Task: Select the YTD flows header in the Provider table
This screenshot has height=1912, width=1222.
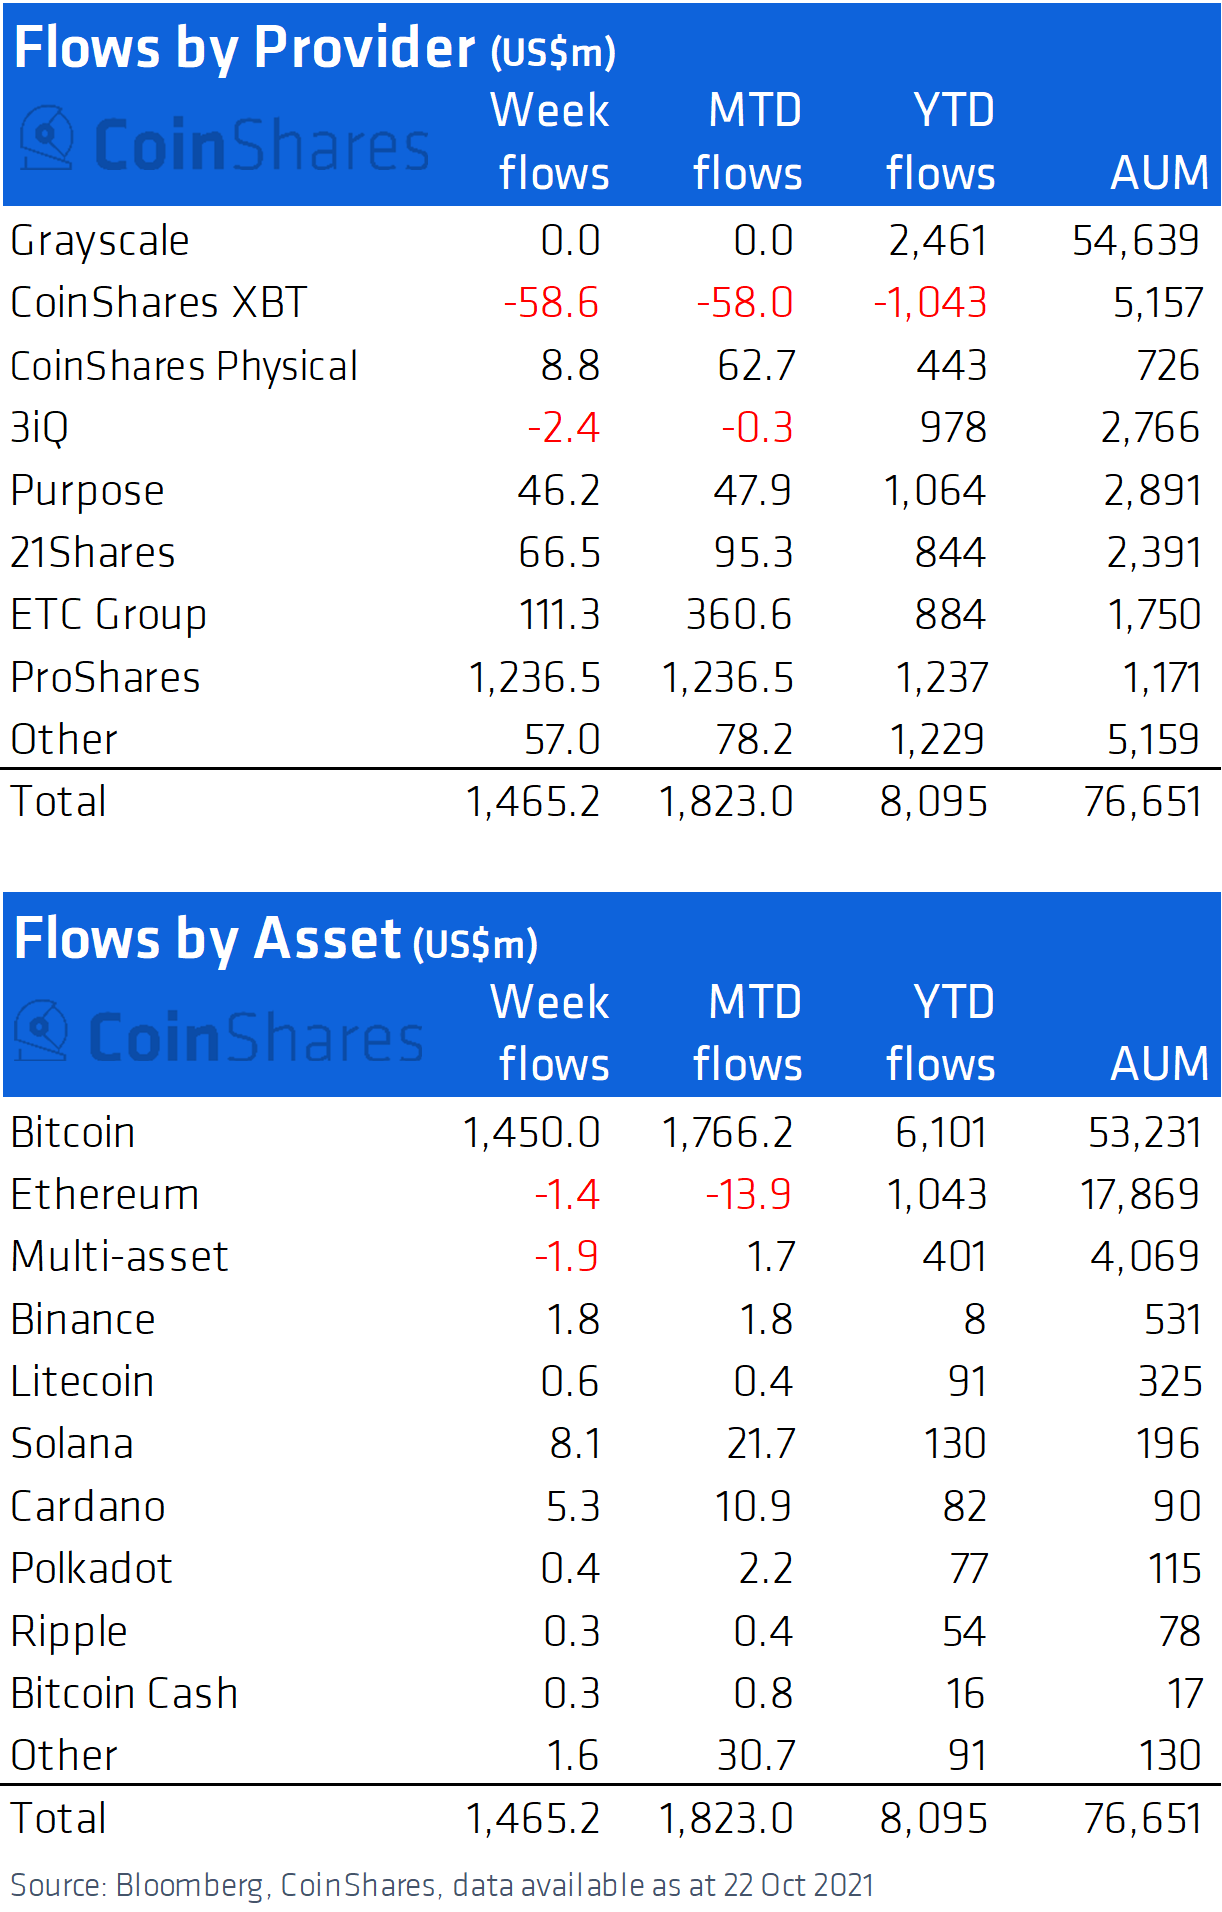Action: 941,141
